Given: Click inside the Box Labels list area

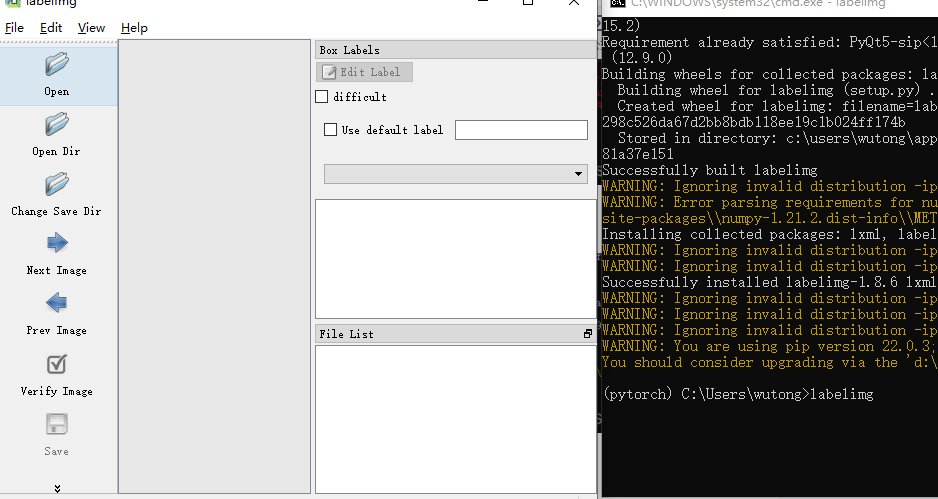Looking at the screenshot, I should tap(456, 259).
